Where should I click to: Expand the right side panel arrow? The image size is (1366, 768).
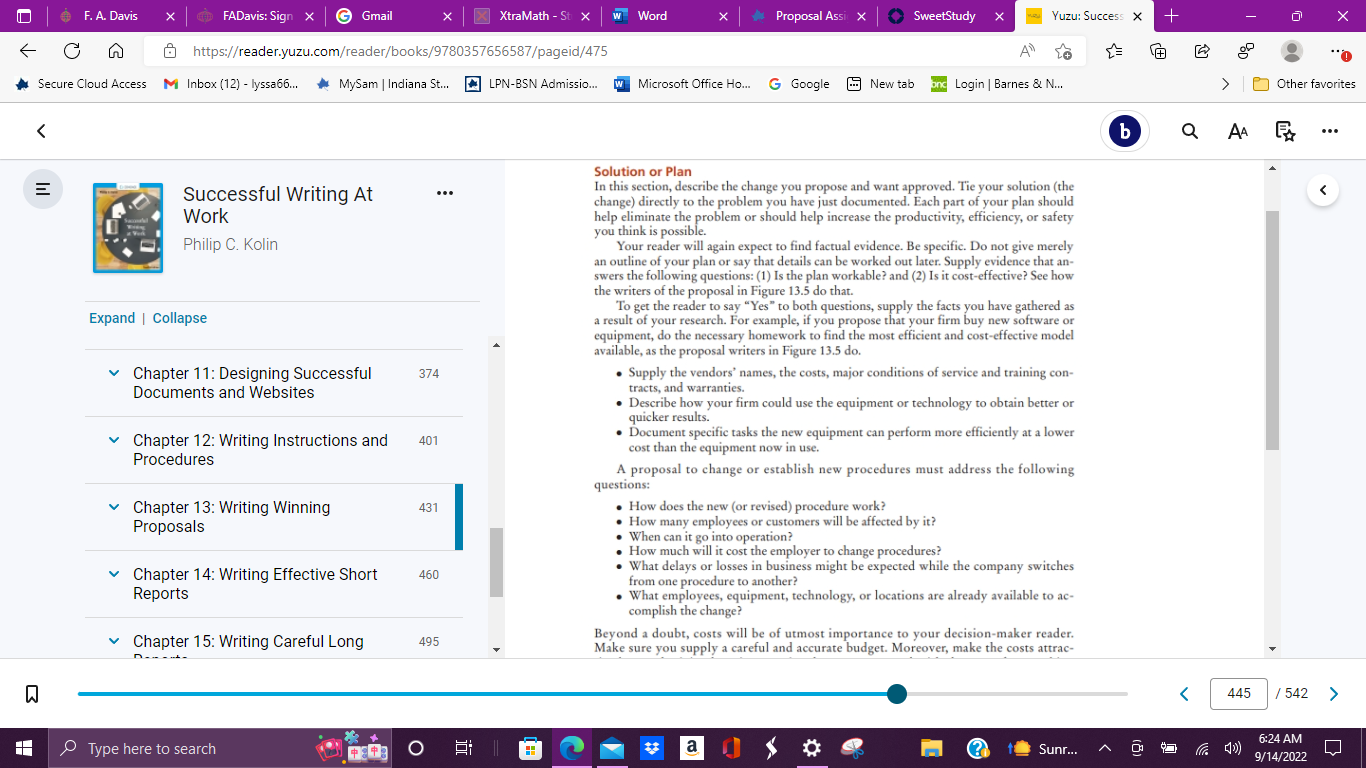click(1323, 190)
